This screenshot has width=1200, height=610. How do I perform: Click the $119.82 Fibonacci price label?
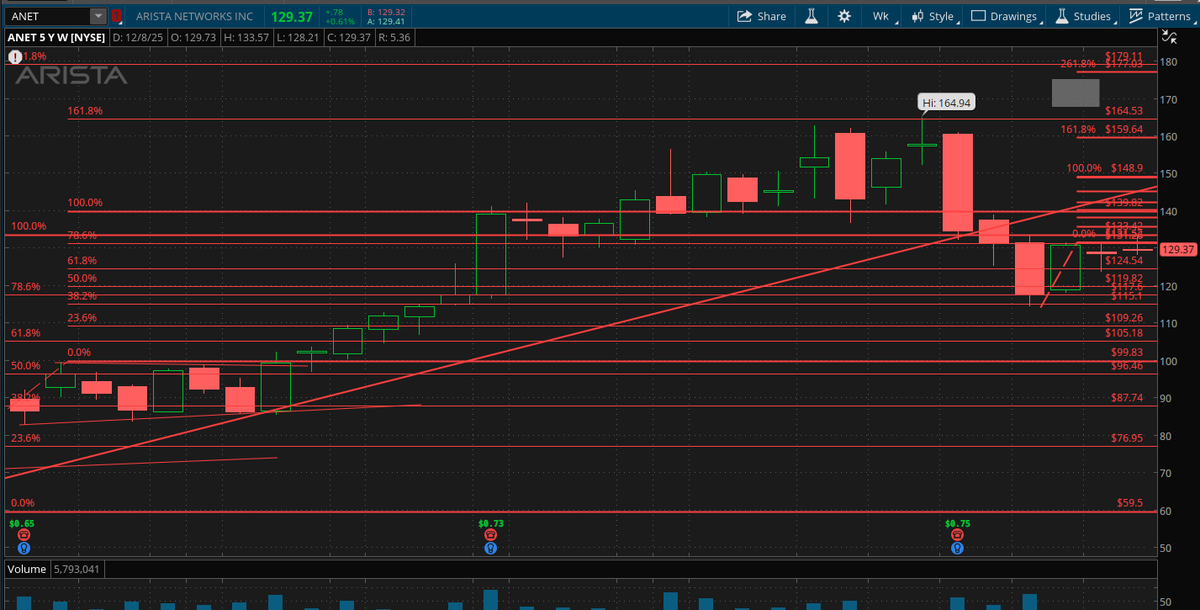coord(1124,278)
